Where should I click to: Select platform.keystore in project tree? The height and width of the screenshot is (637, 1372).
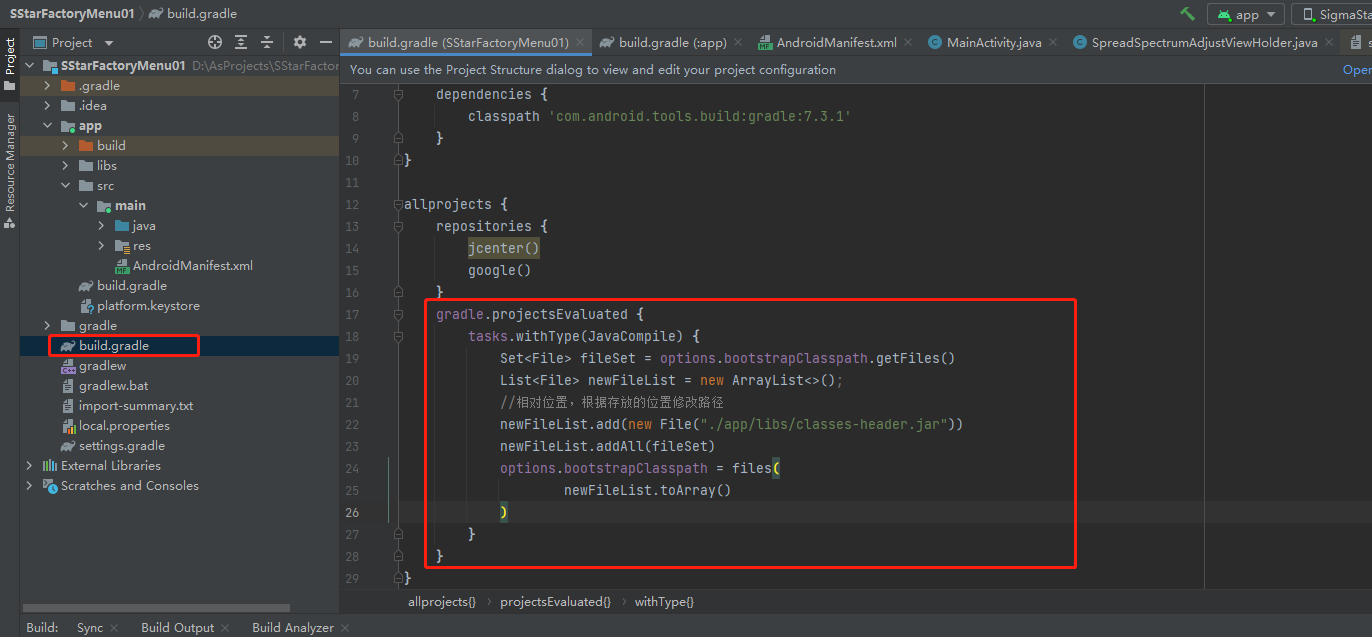[148, 306]
